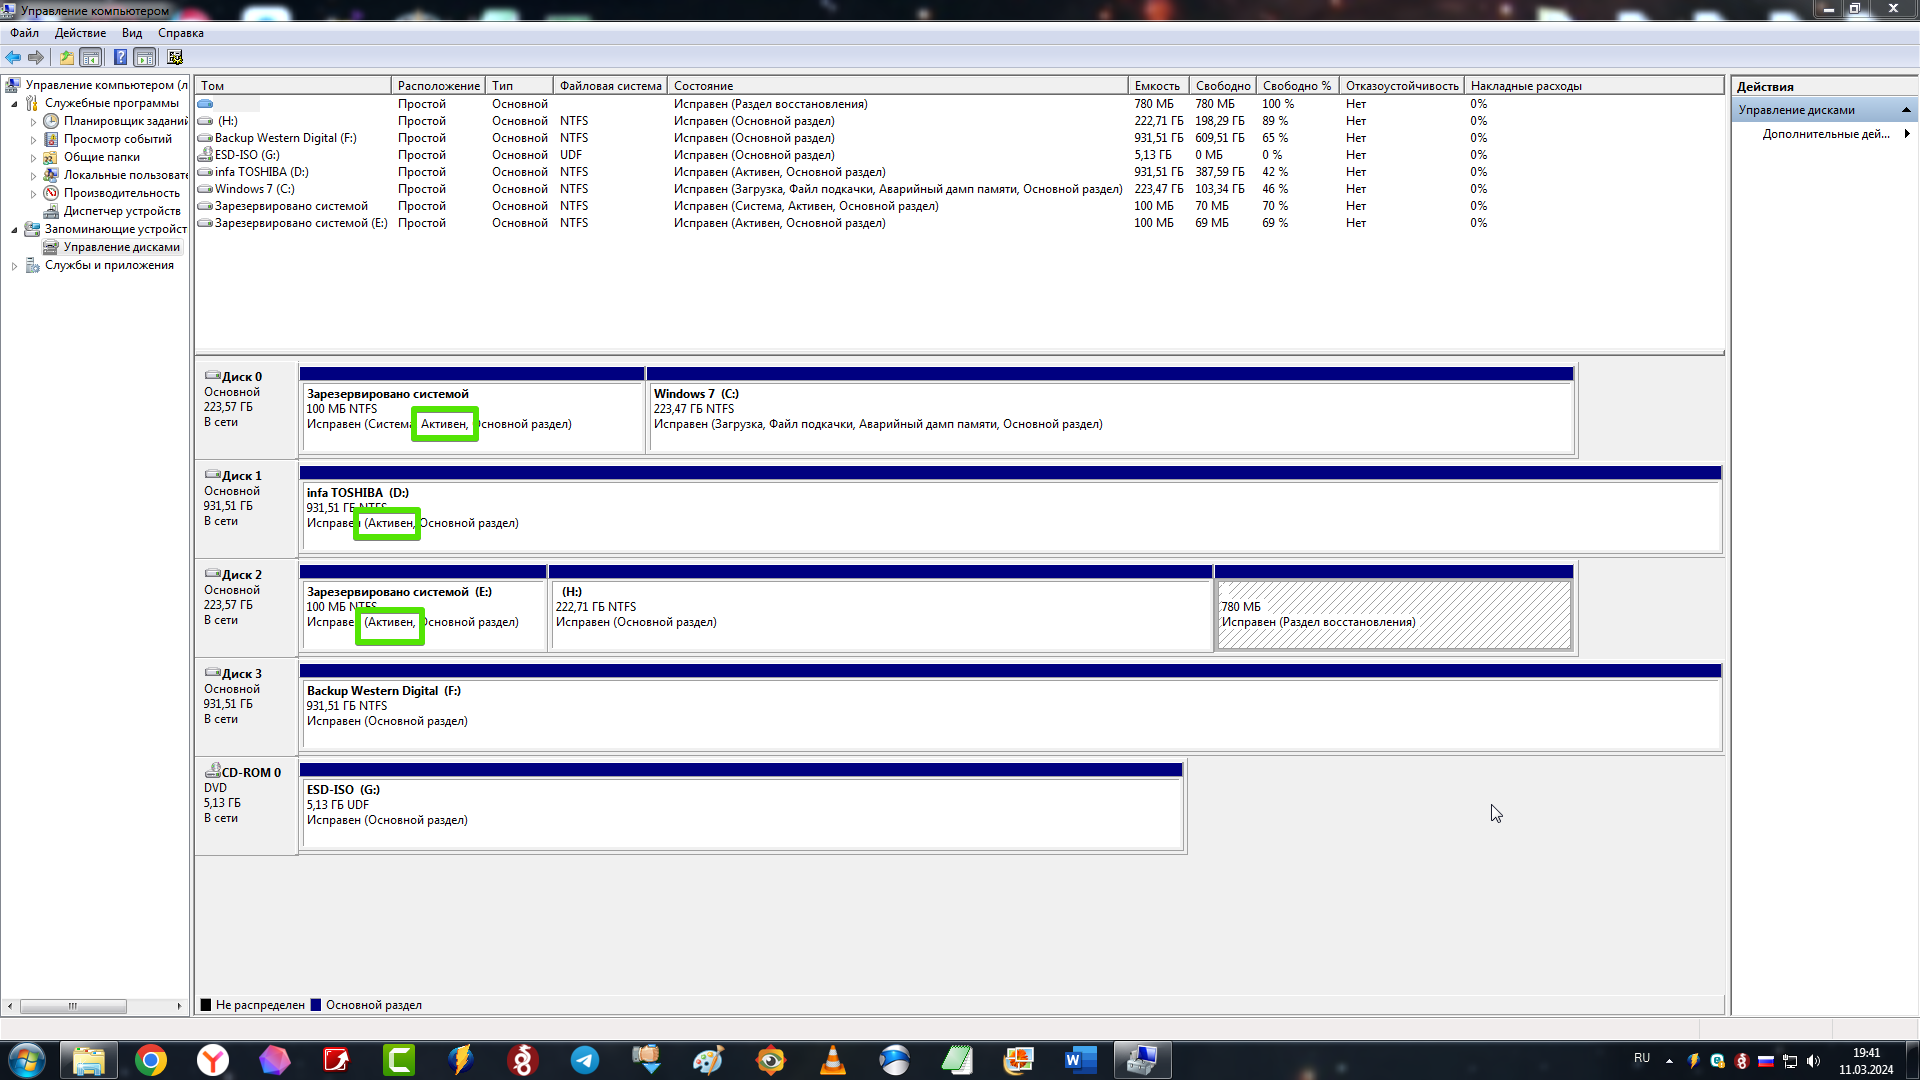Click the rightmost gear toolbar icon
Screen dimensions: 1920x1080
174,57
